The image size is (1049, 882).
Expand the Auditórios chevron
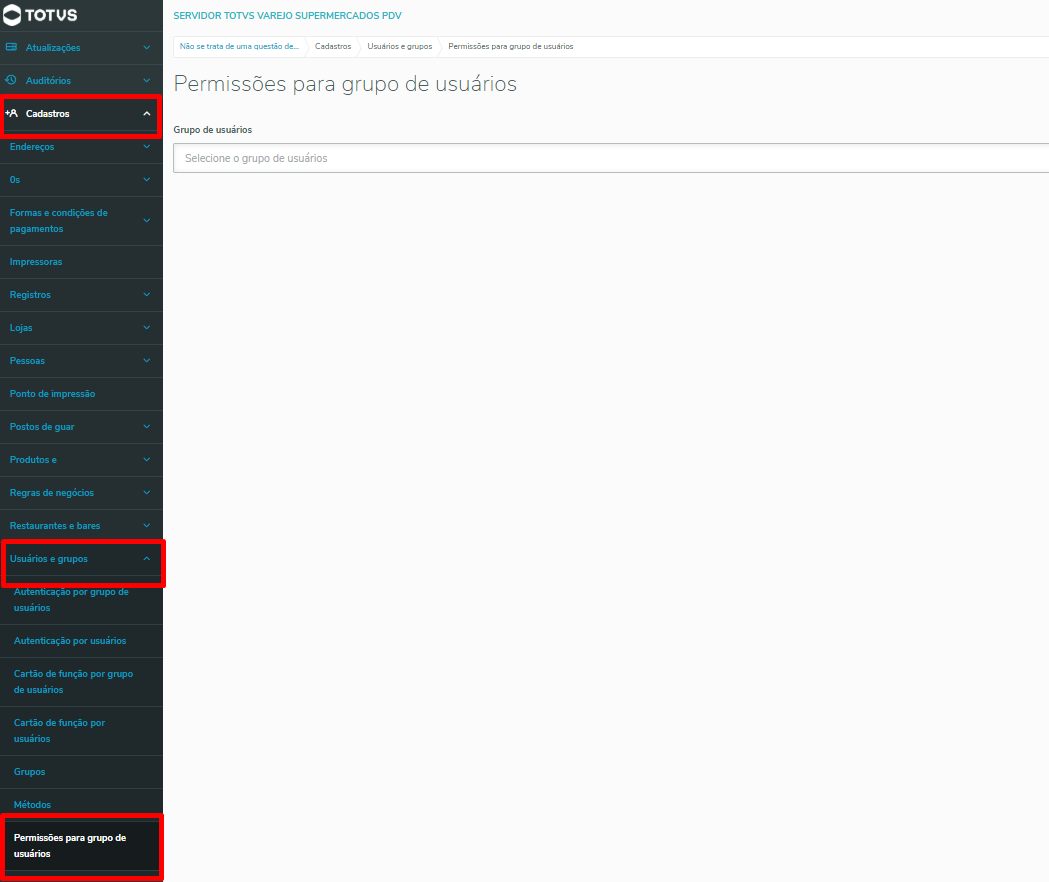tap(147, 80)
